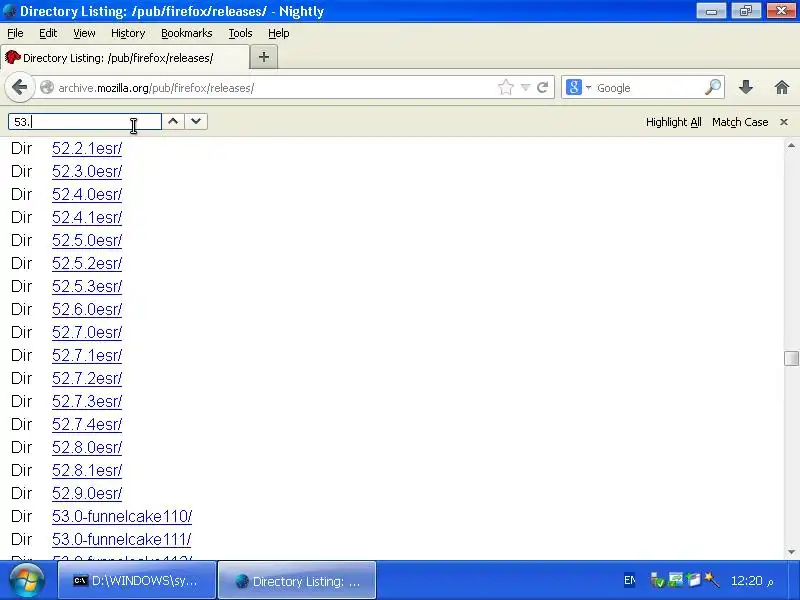Screen dimensions: 800x600
Task: Click the URL address bar
Action: tap(276, 88)
